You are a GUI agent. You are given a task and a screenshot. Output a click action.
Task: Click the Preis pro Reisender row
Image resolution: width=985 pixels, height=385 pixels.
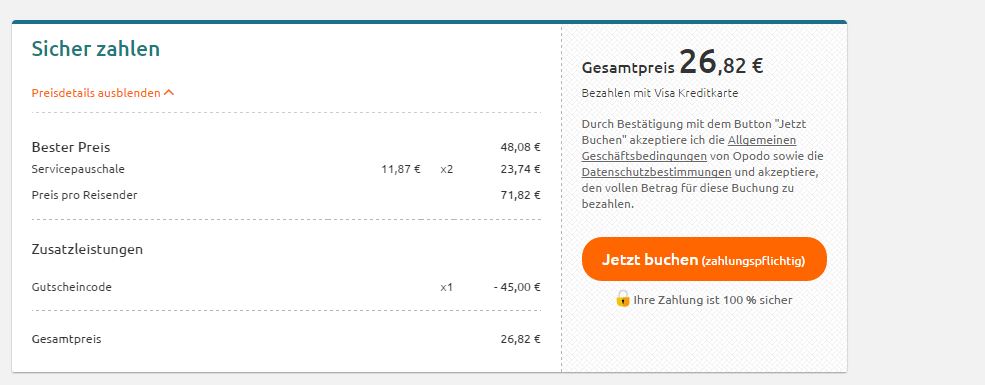[x=286, y=195]
